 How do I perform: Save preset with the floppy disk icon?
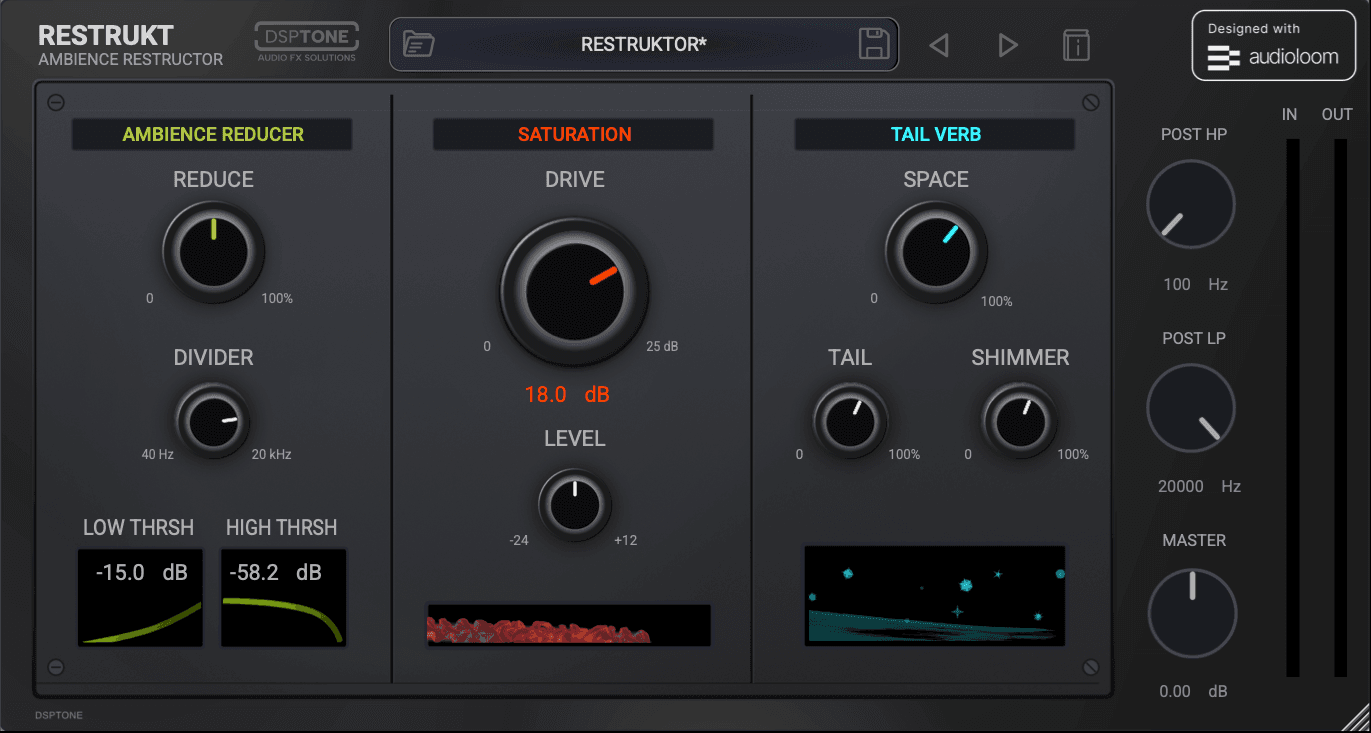pyautogui.click(x=874, y=44)
